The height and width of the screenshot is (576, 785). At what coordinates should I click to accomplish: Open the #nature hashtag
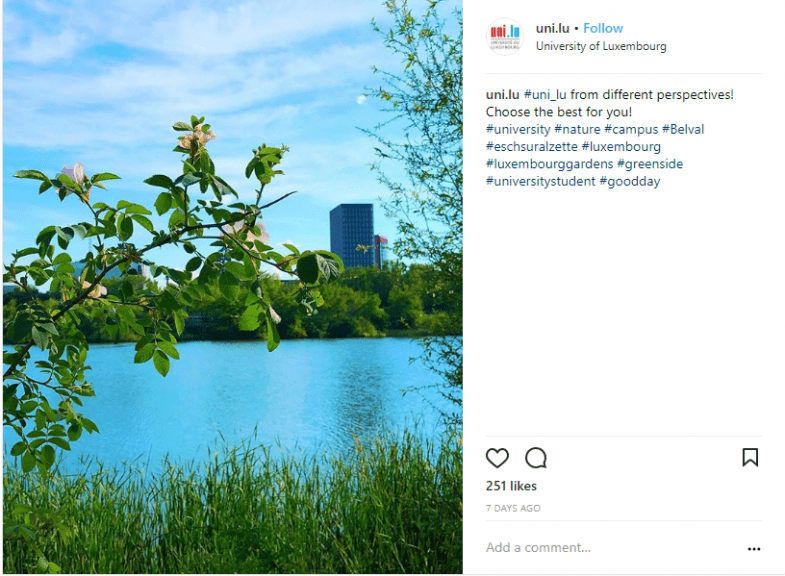tap(577, 129)
